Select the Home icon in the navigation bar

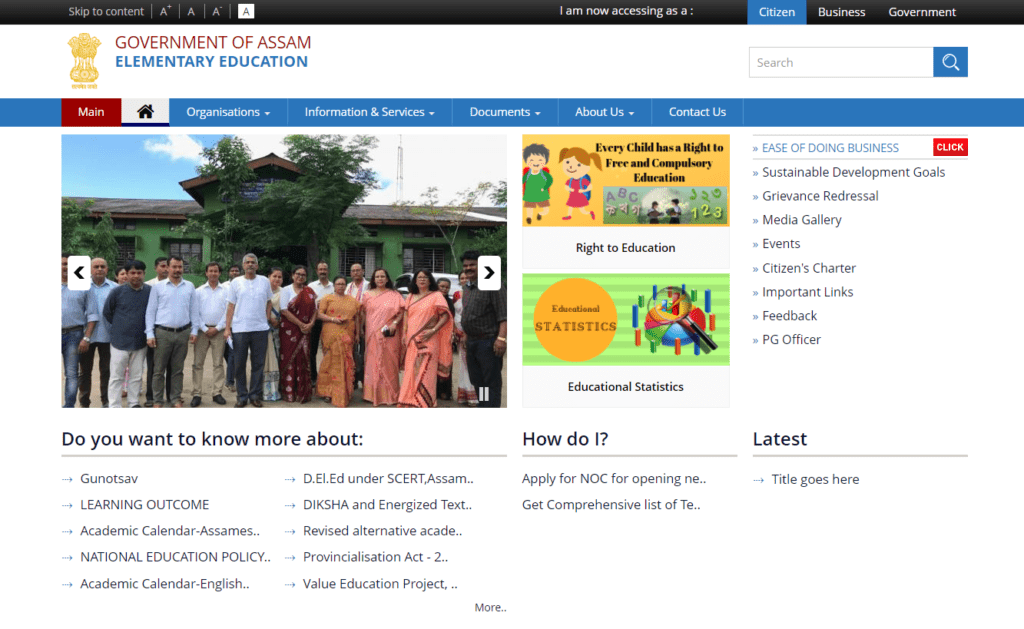point(145,111)
